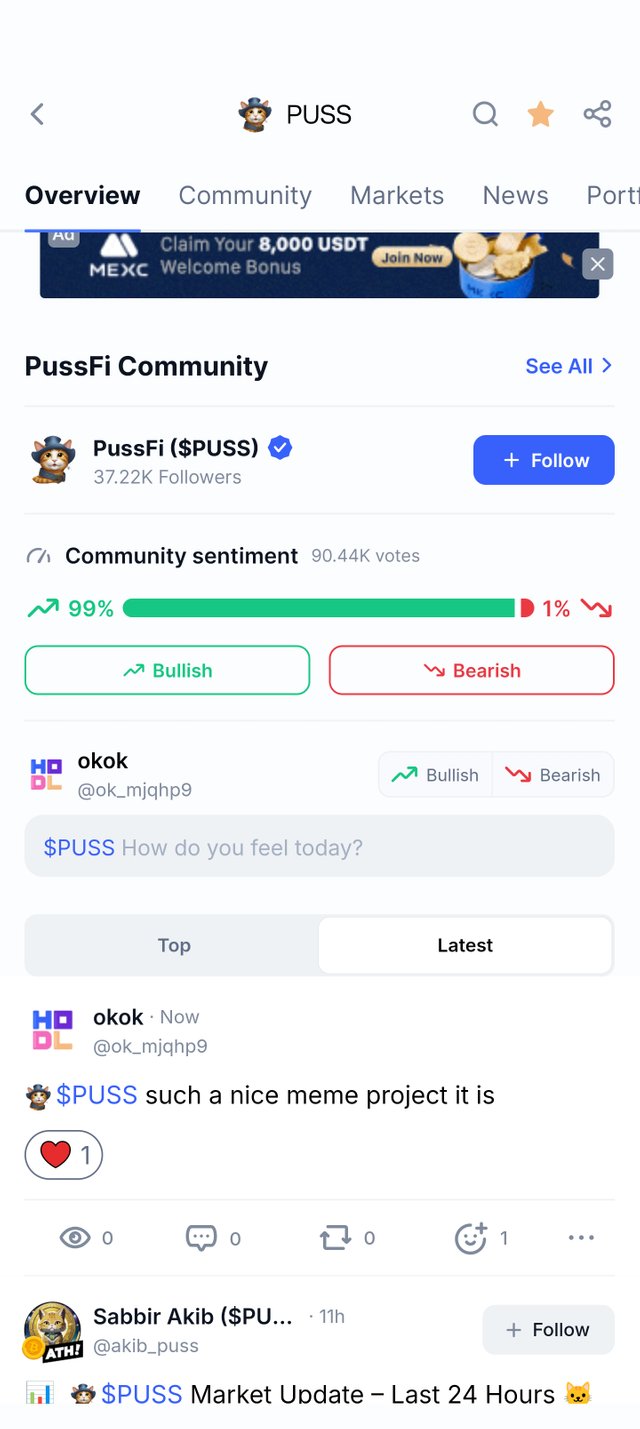Click the community sentiment percentage bar
The width and height of the screenshot is (640, 1429).
(x=328, y=608)
